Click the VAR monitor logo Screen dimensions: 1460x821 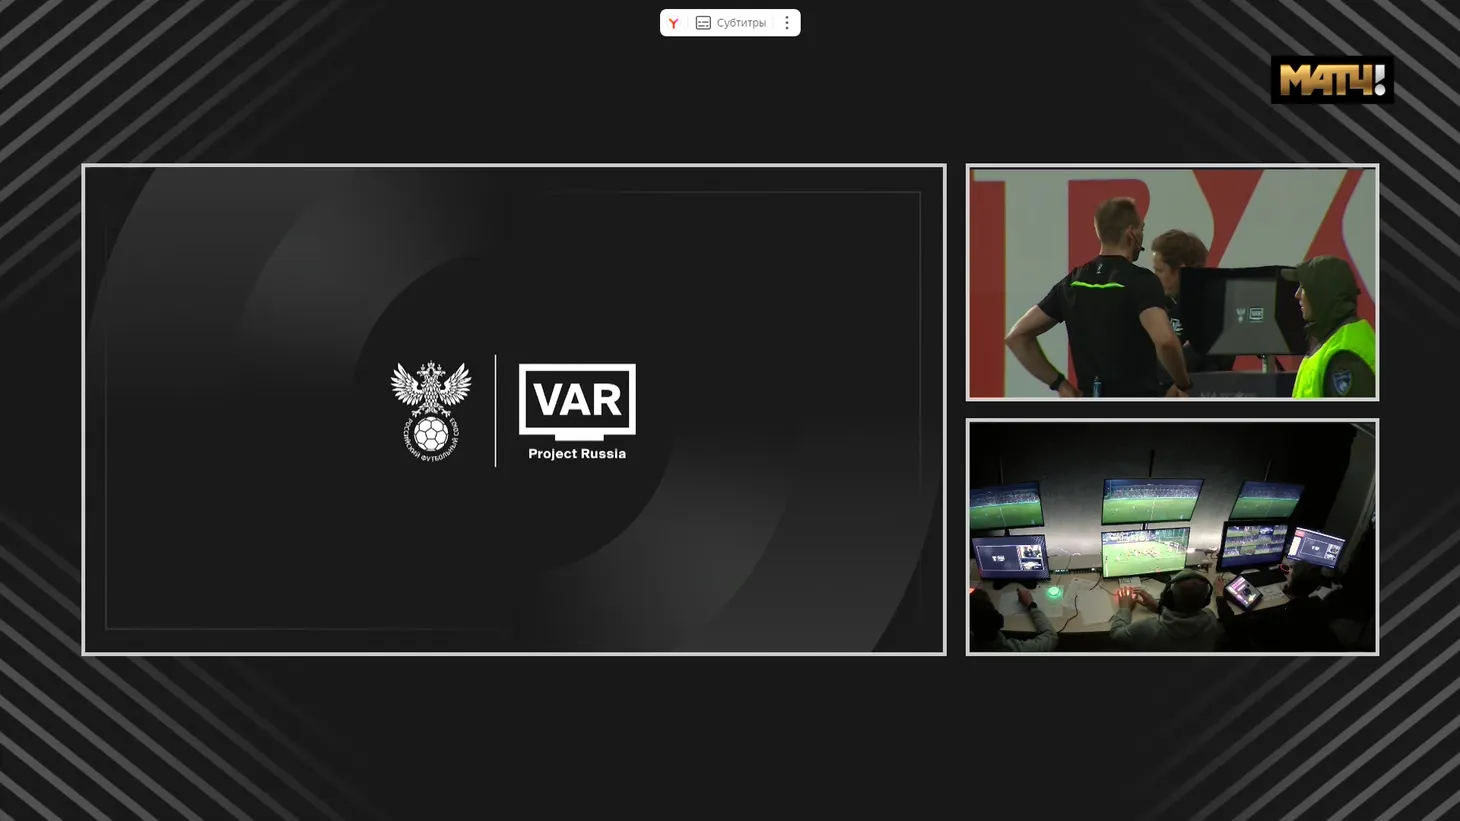577,402
